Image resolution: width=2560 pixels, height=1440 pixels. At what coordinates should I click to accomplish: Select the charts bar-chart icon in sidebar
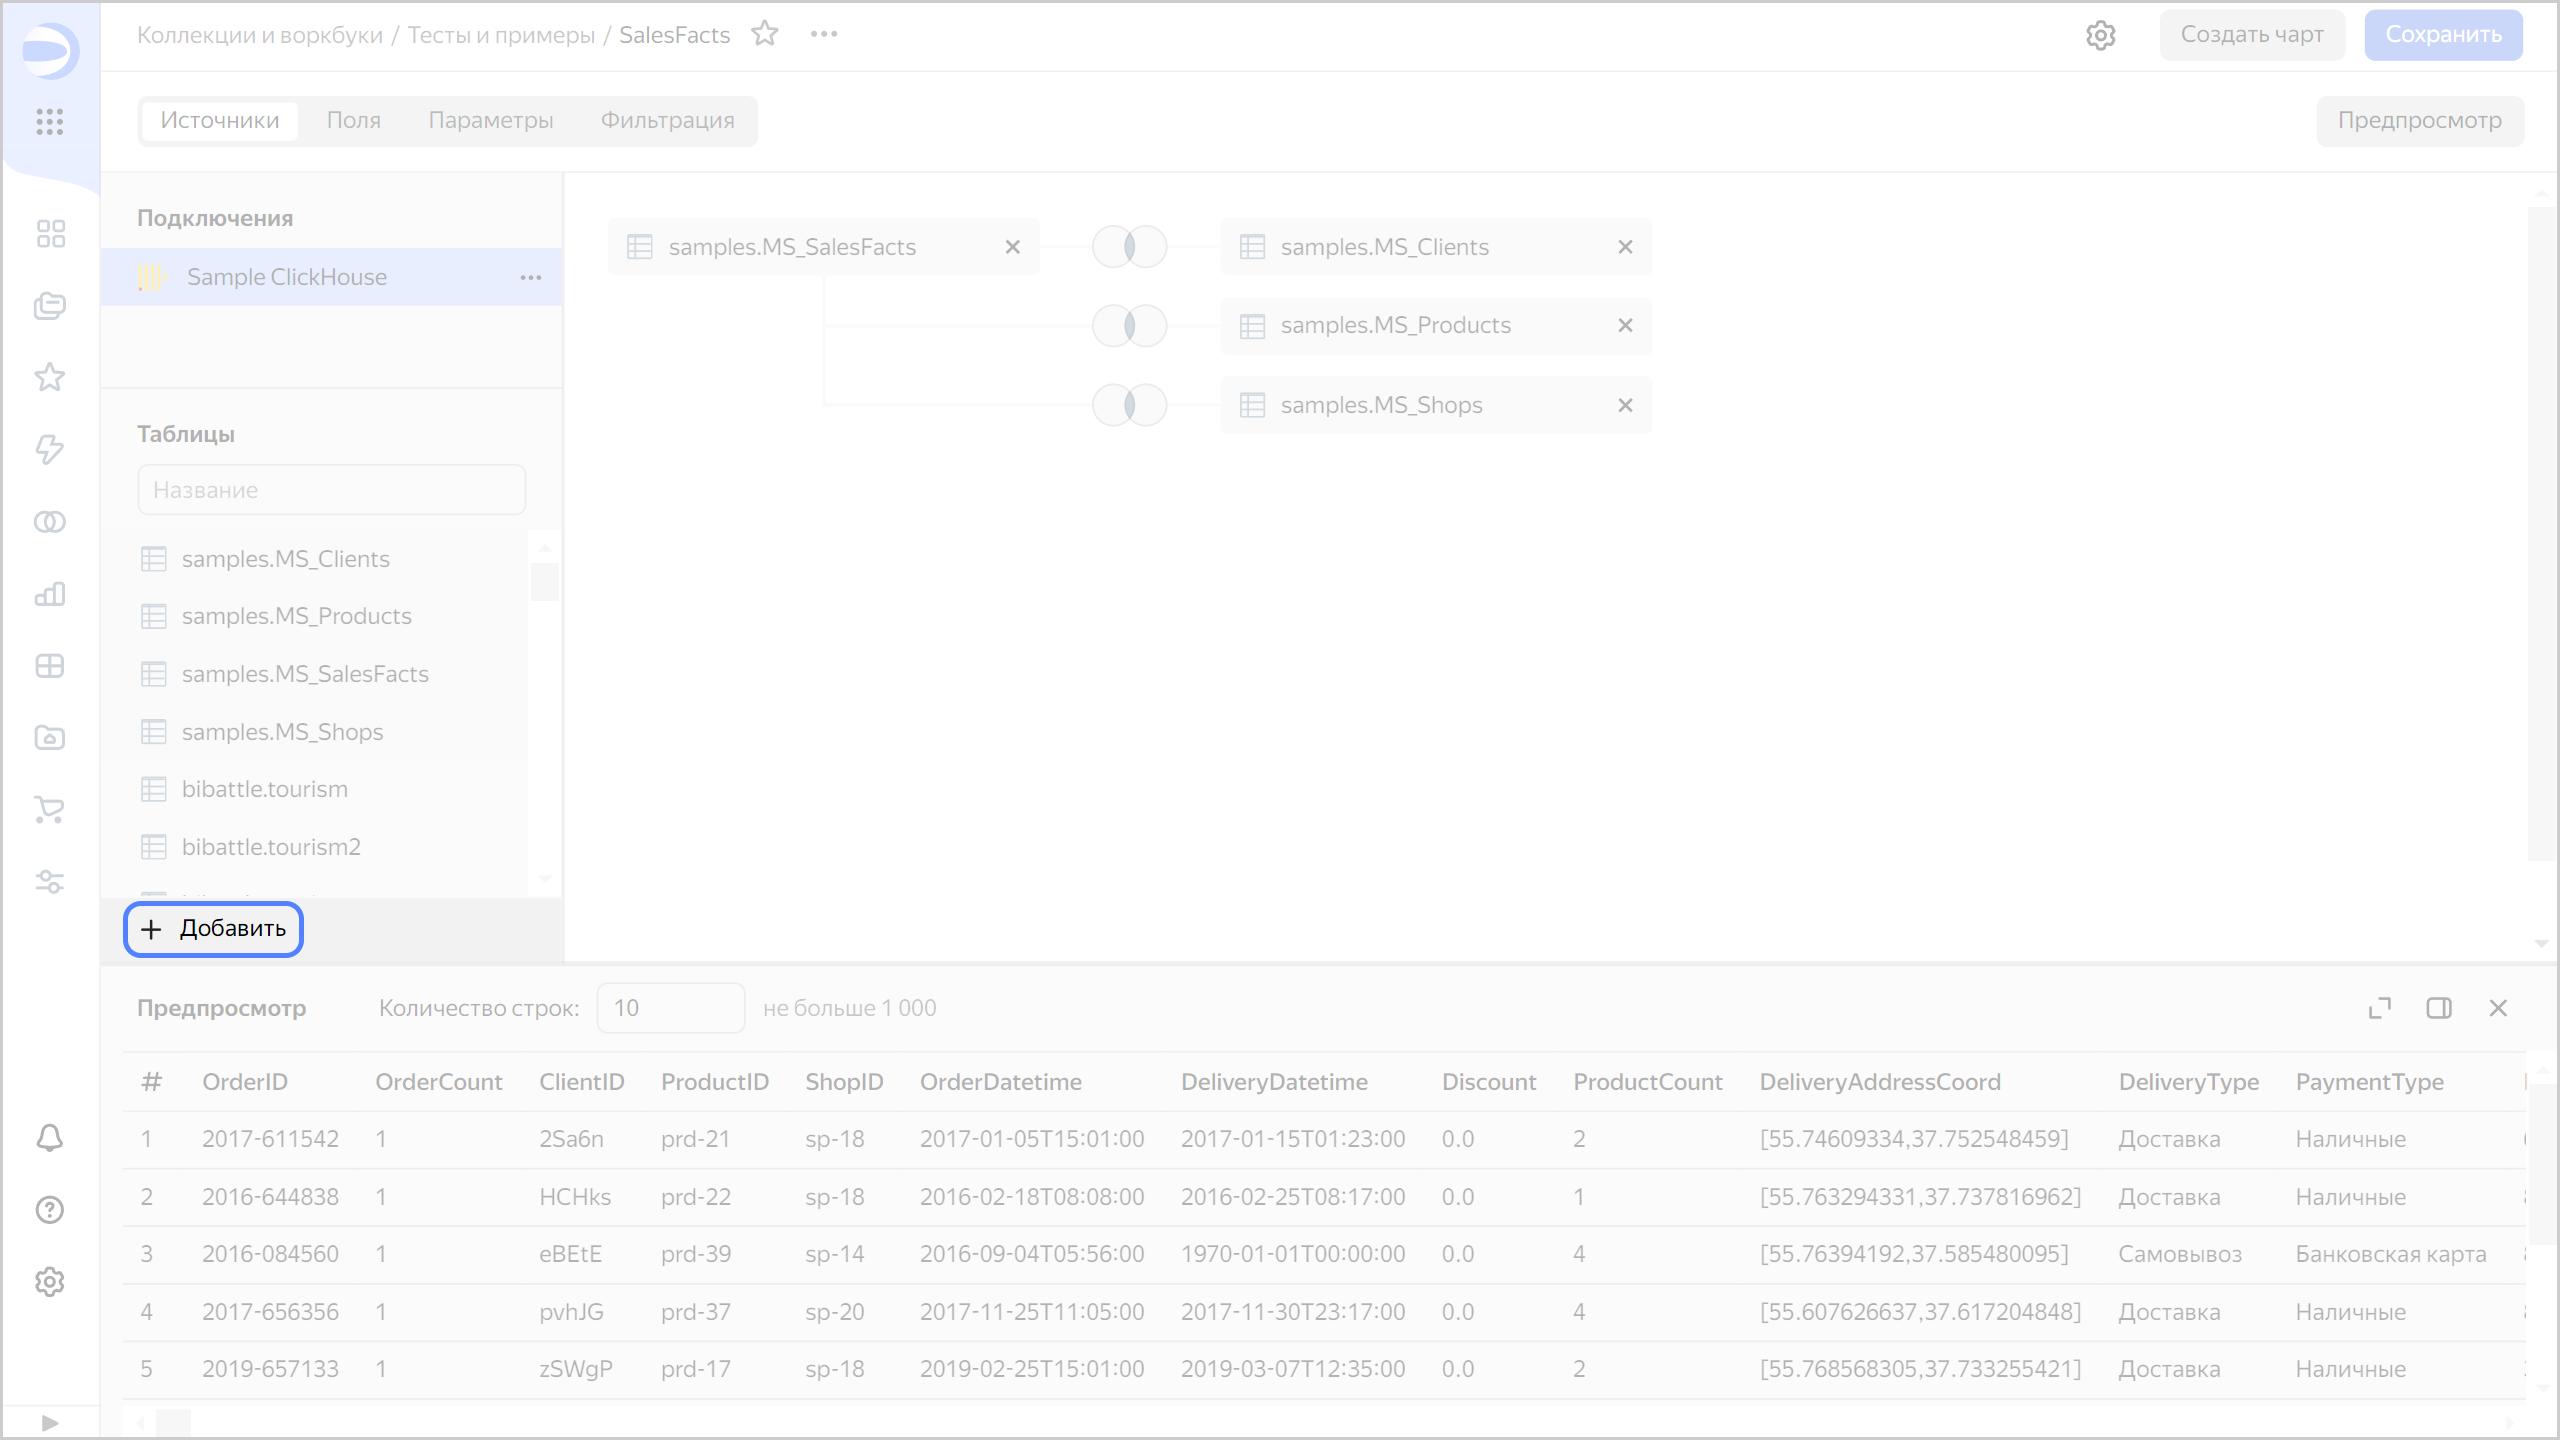point(49,594)
